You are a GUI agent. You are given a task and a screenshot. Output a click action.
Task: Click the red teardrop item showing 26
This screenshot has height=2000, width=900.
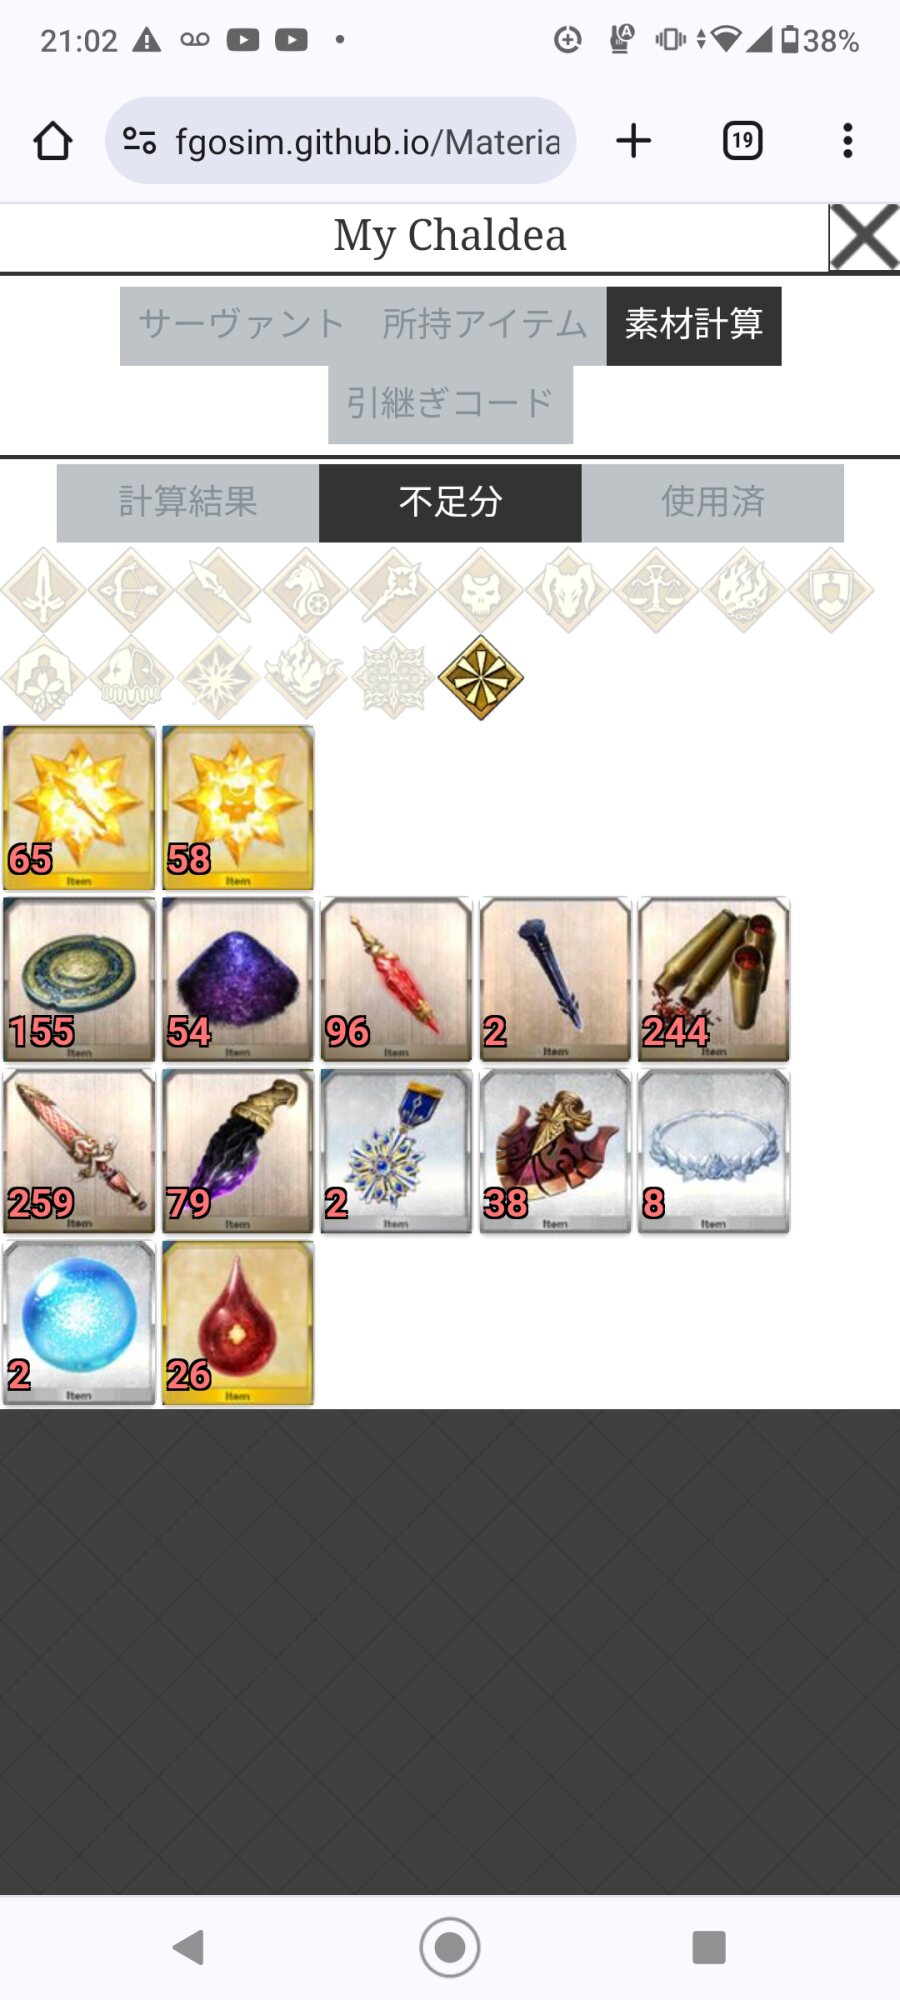[x=238, y=1323]
